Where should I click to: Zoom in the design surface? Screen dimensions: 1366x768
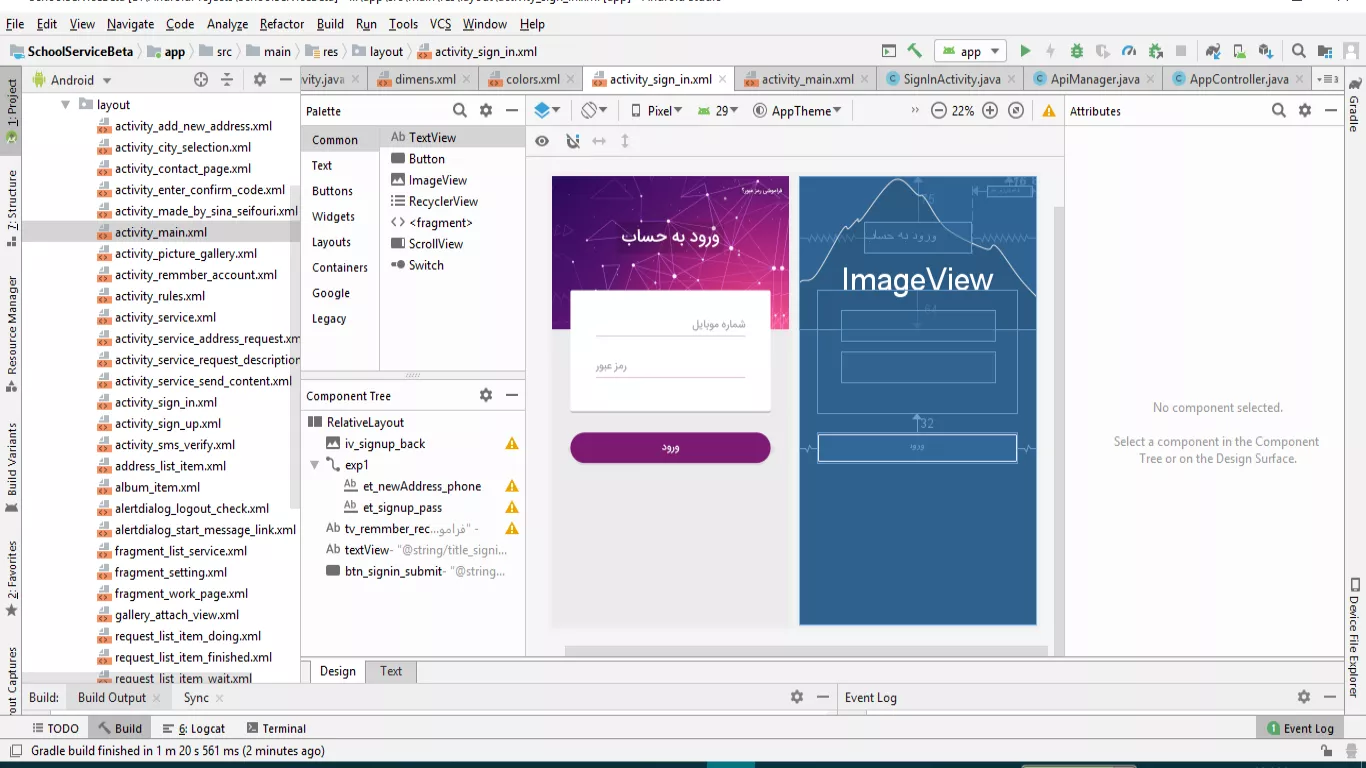point(990,111)
